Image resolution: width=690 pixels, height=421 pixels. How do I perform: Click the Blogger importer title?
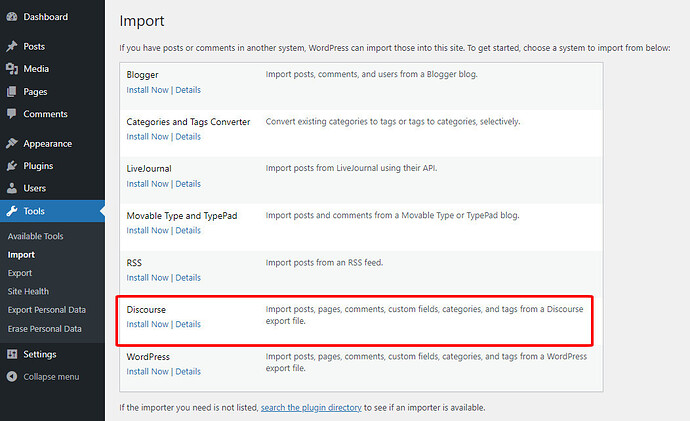pyautogui.click(x=142, y=75)
